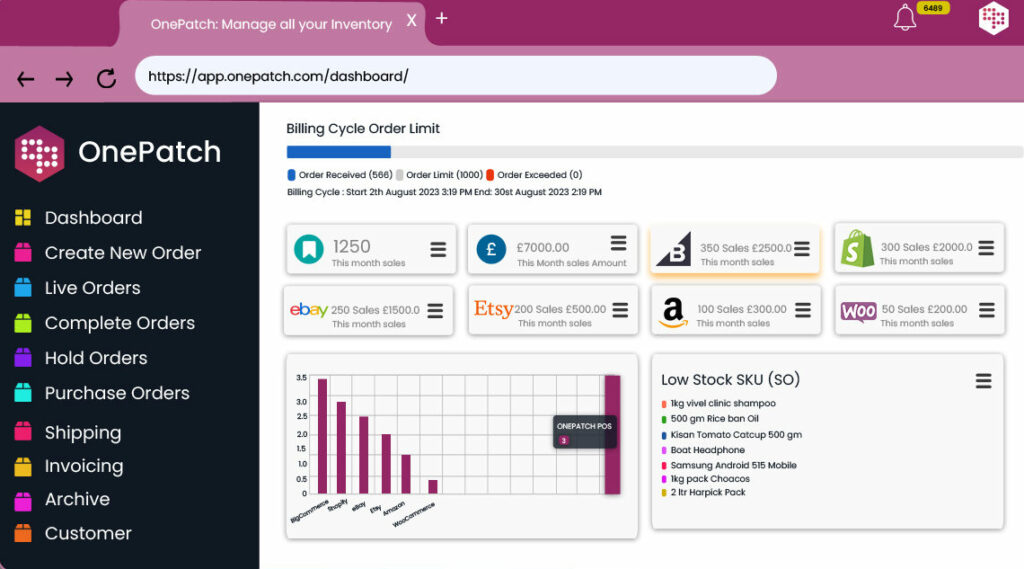
Task: Click the eBay logo on sales card
Action: pos(308,310)
